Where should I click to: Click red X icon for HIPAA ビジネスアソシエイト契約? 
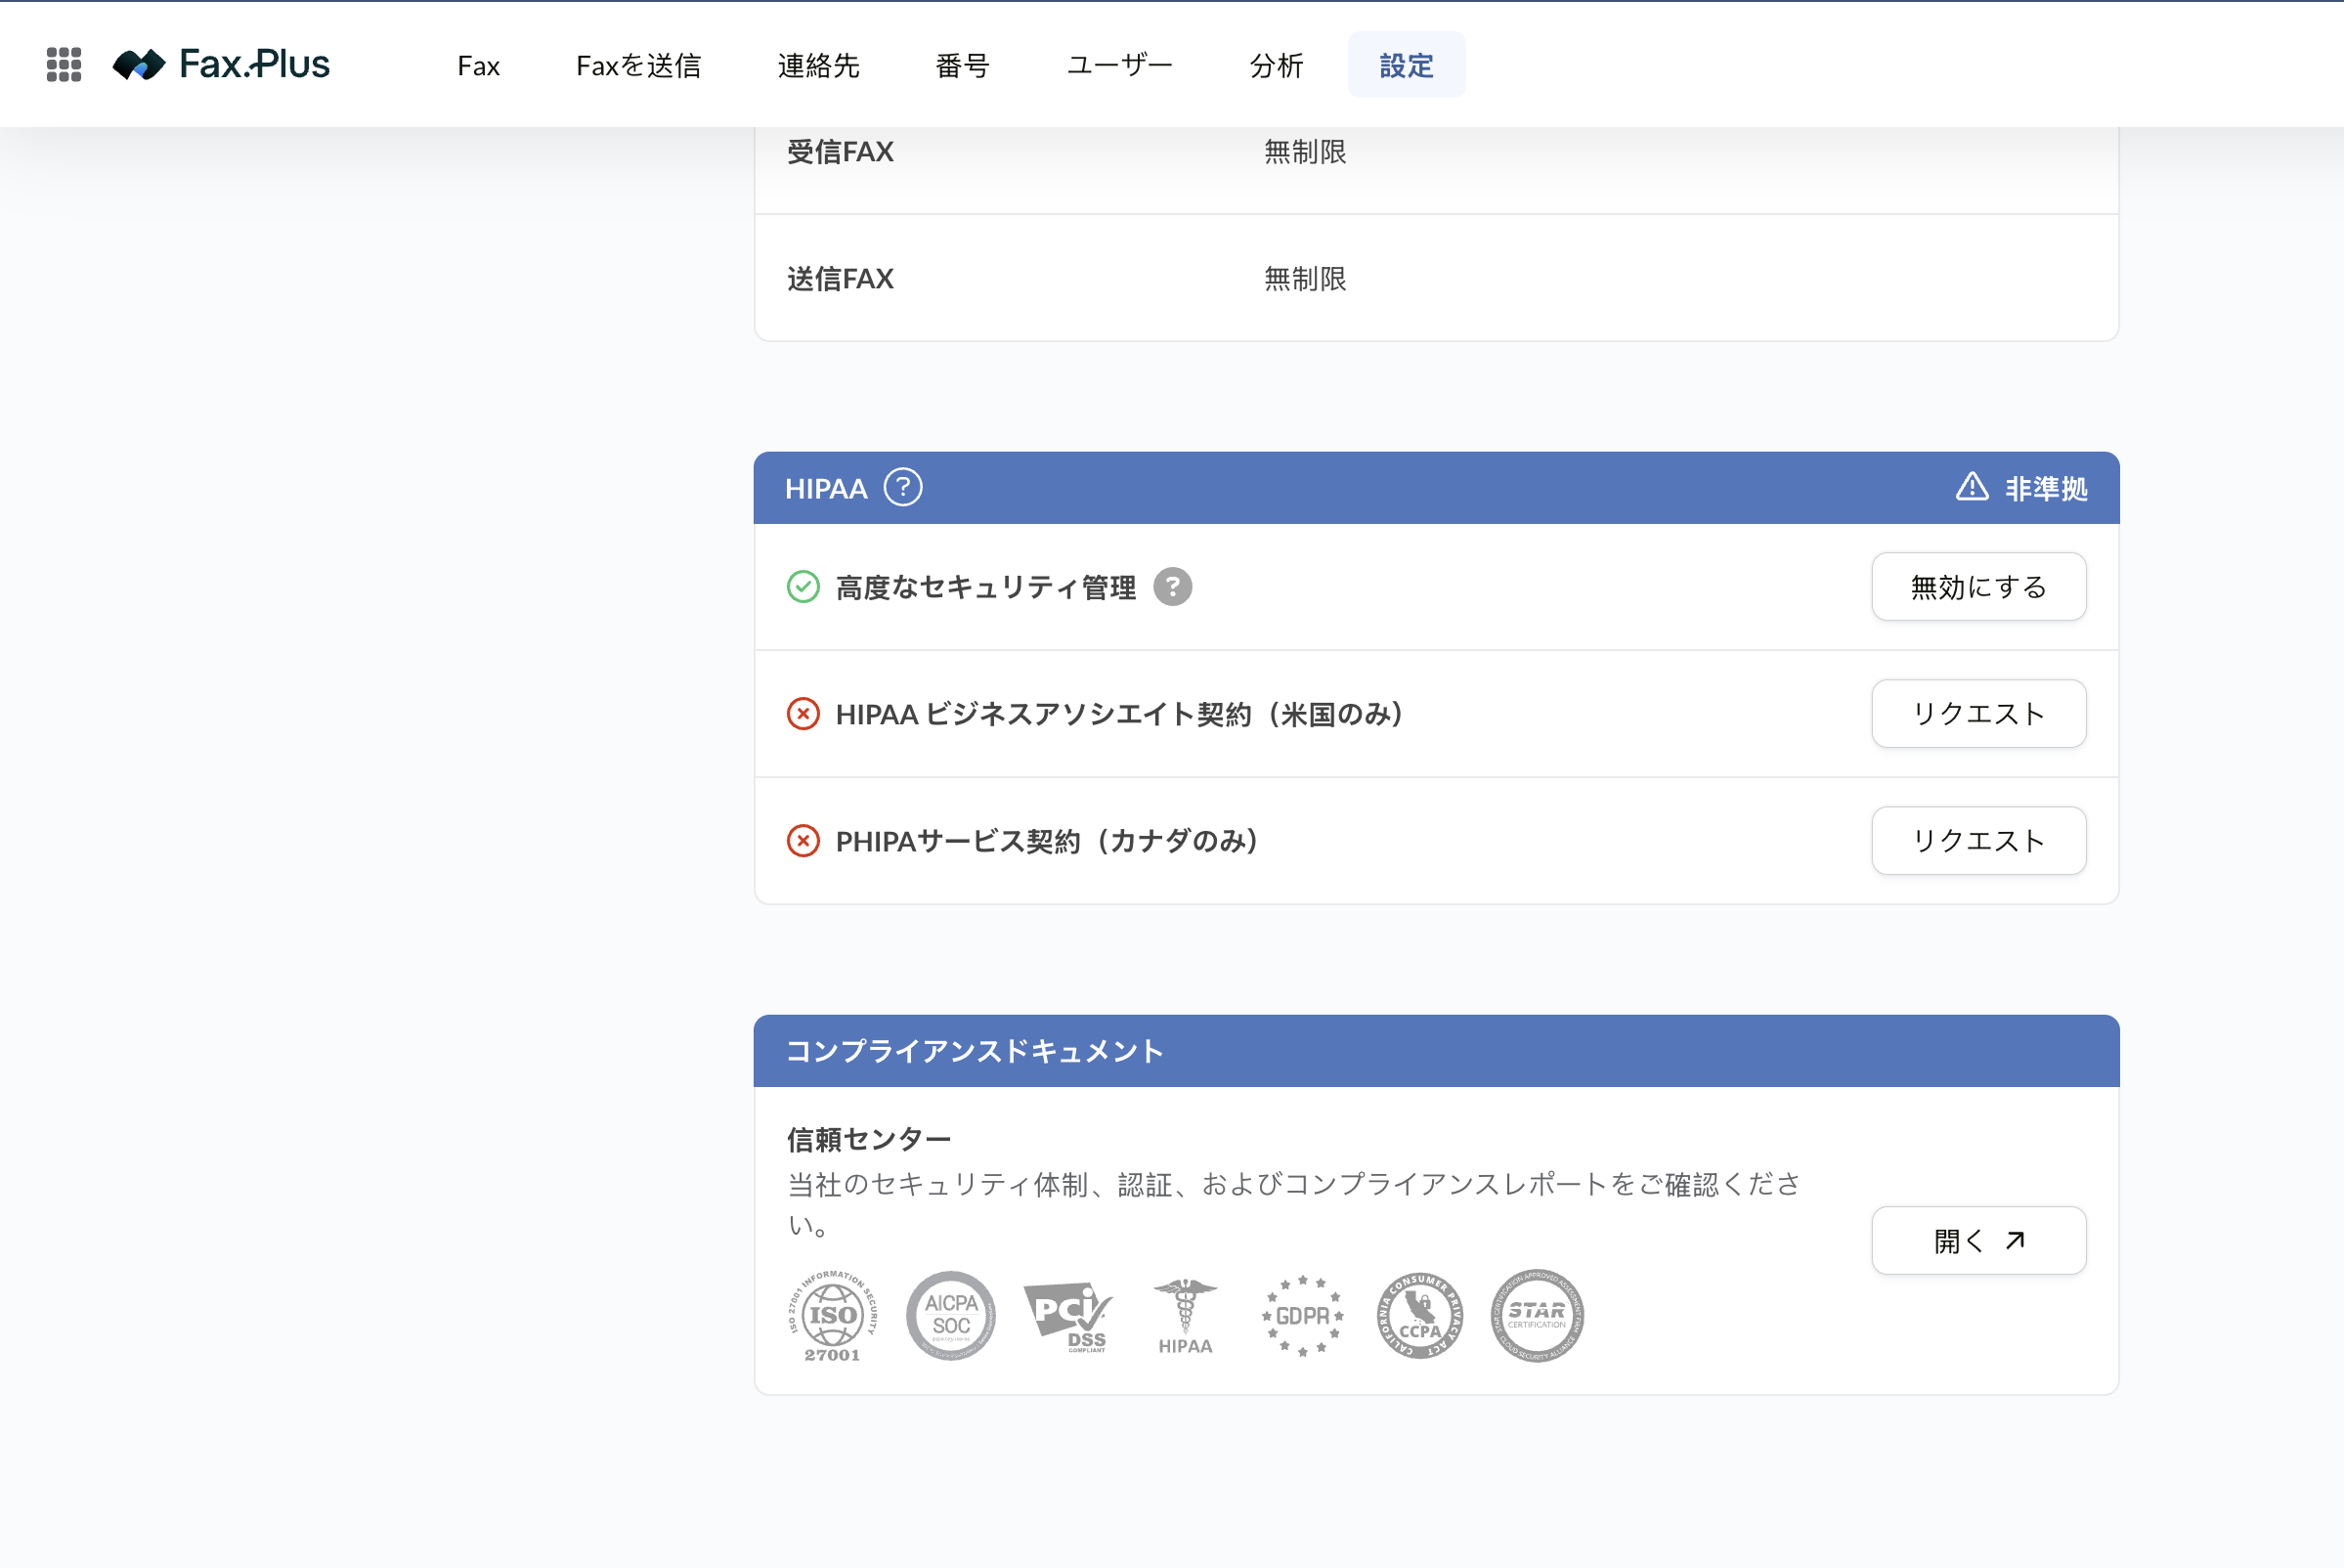click(803, 714)
